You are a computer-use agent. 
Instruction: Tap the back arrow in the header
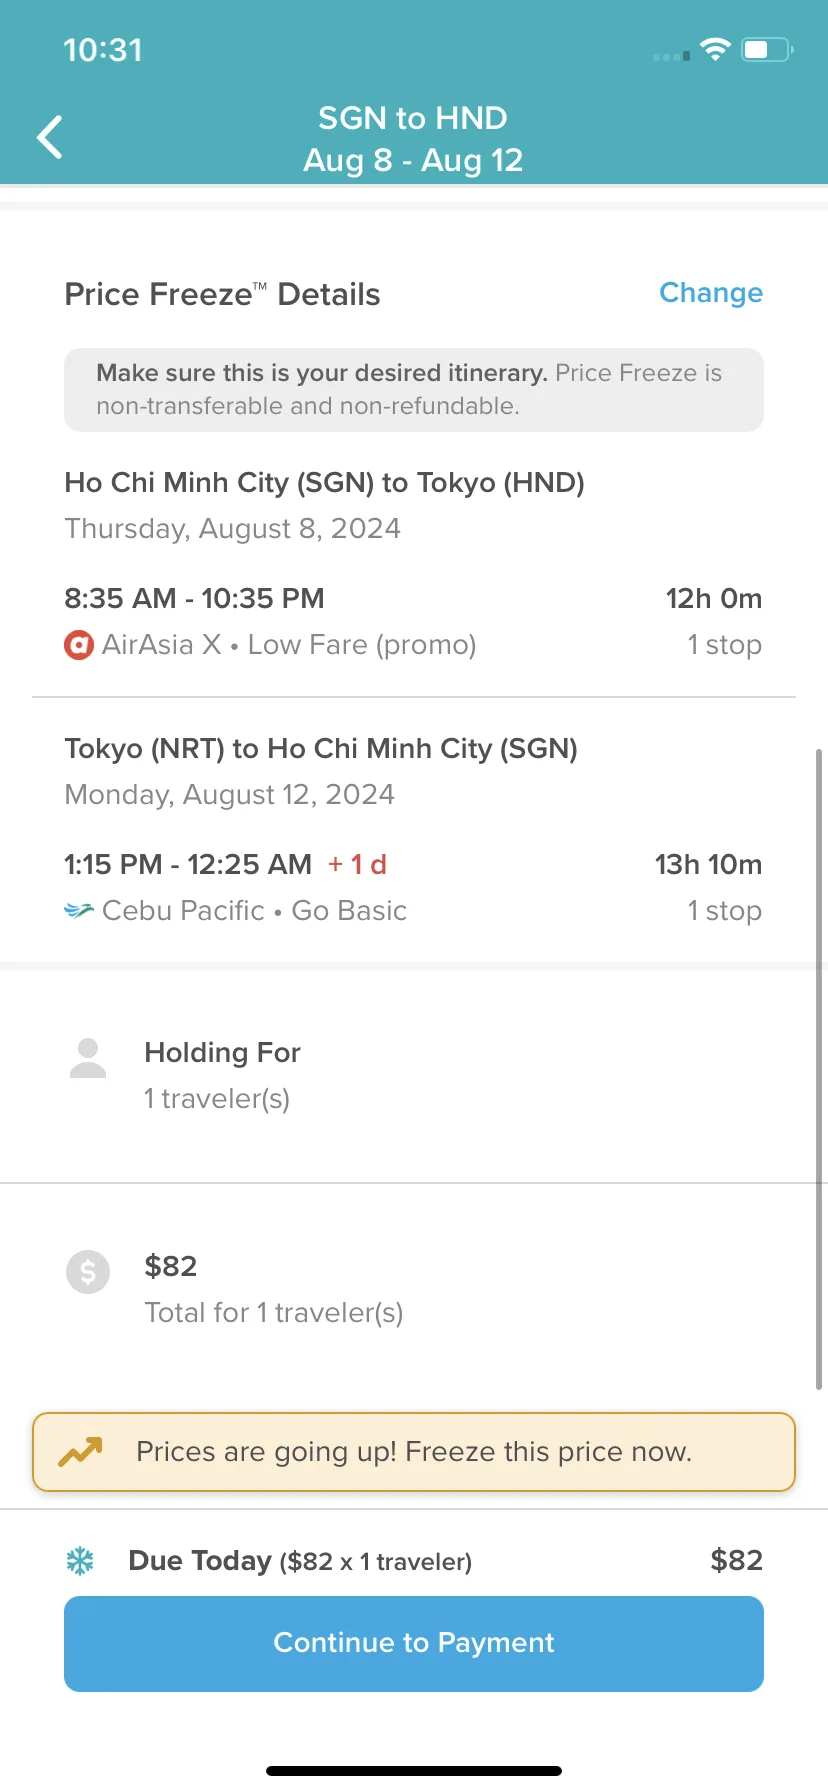(x=50, y=137)
